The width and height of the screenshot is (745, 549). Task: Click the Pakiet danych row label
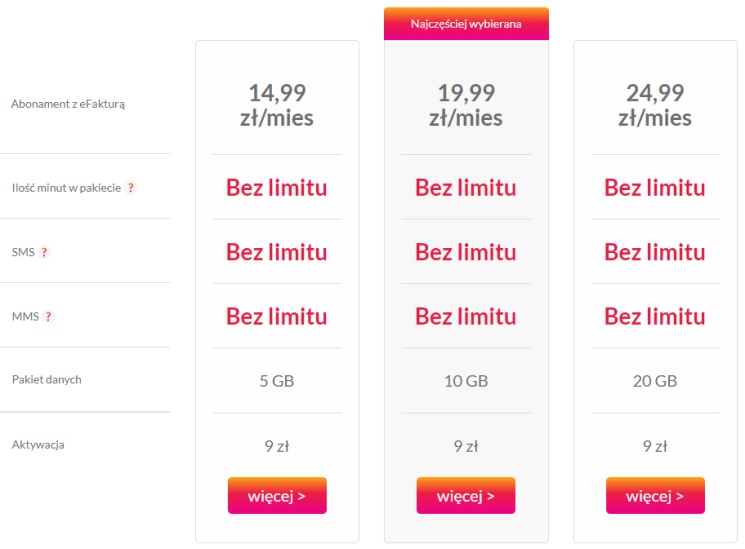(46, 380)
